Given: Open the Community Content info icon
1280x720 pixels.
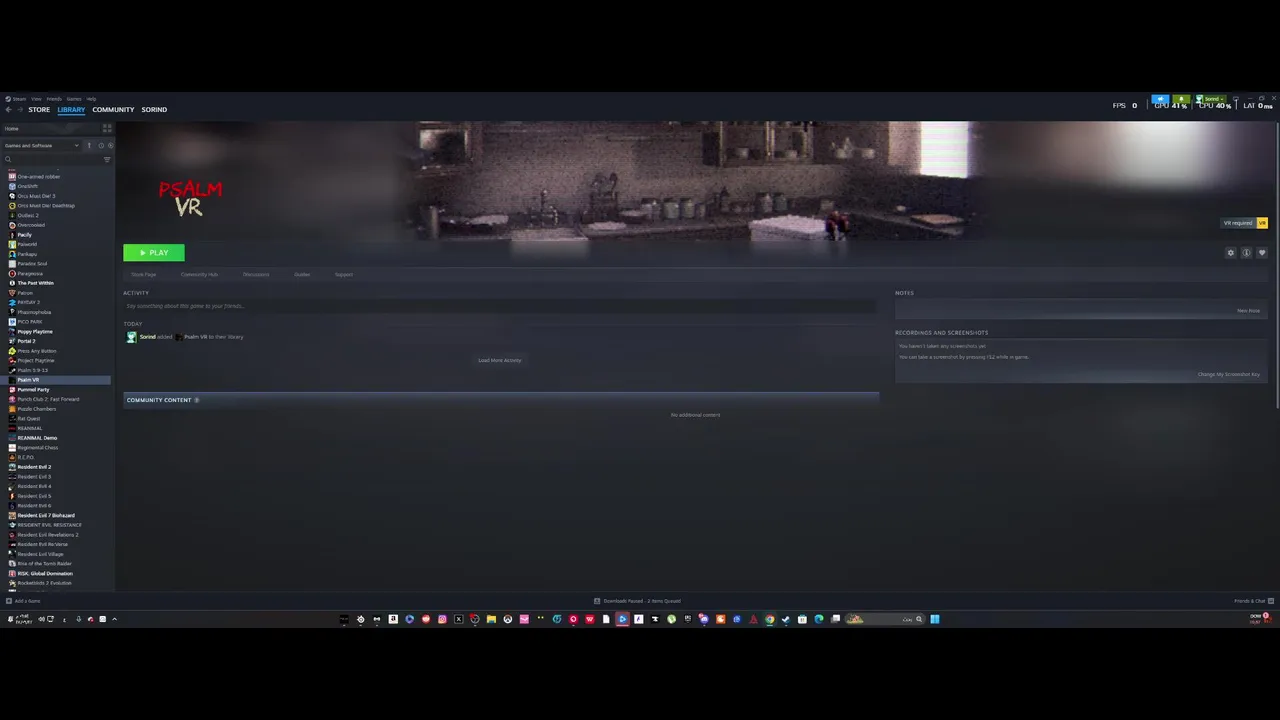Looking at the screenshot, I should 197,400.
